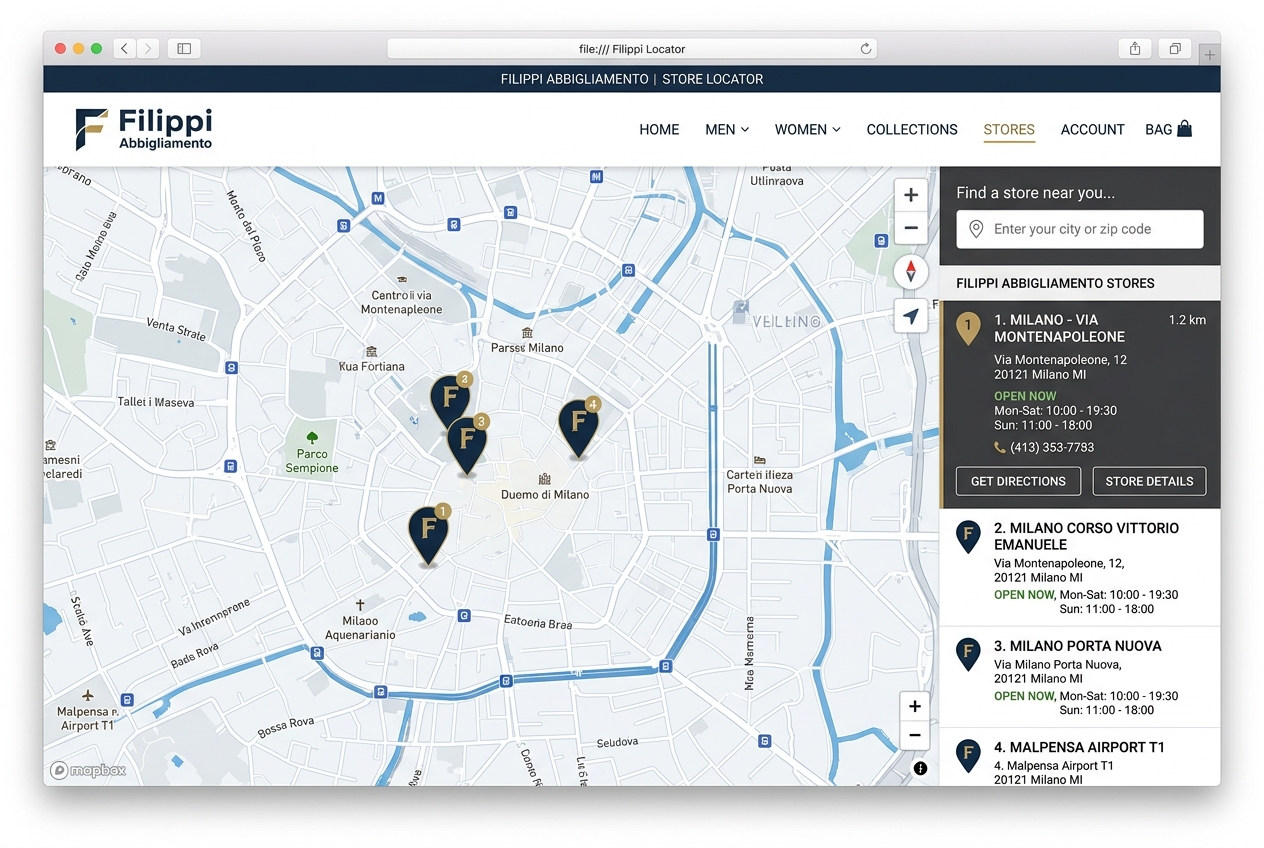Click 'OPEN NOW' status in store 1 card
The image size is (1264, 848).
point(1025,396)
